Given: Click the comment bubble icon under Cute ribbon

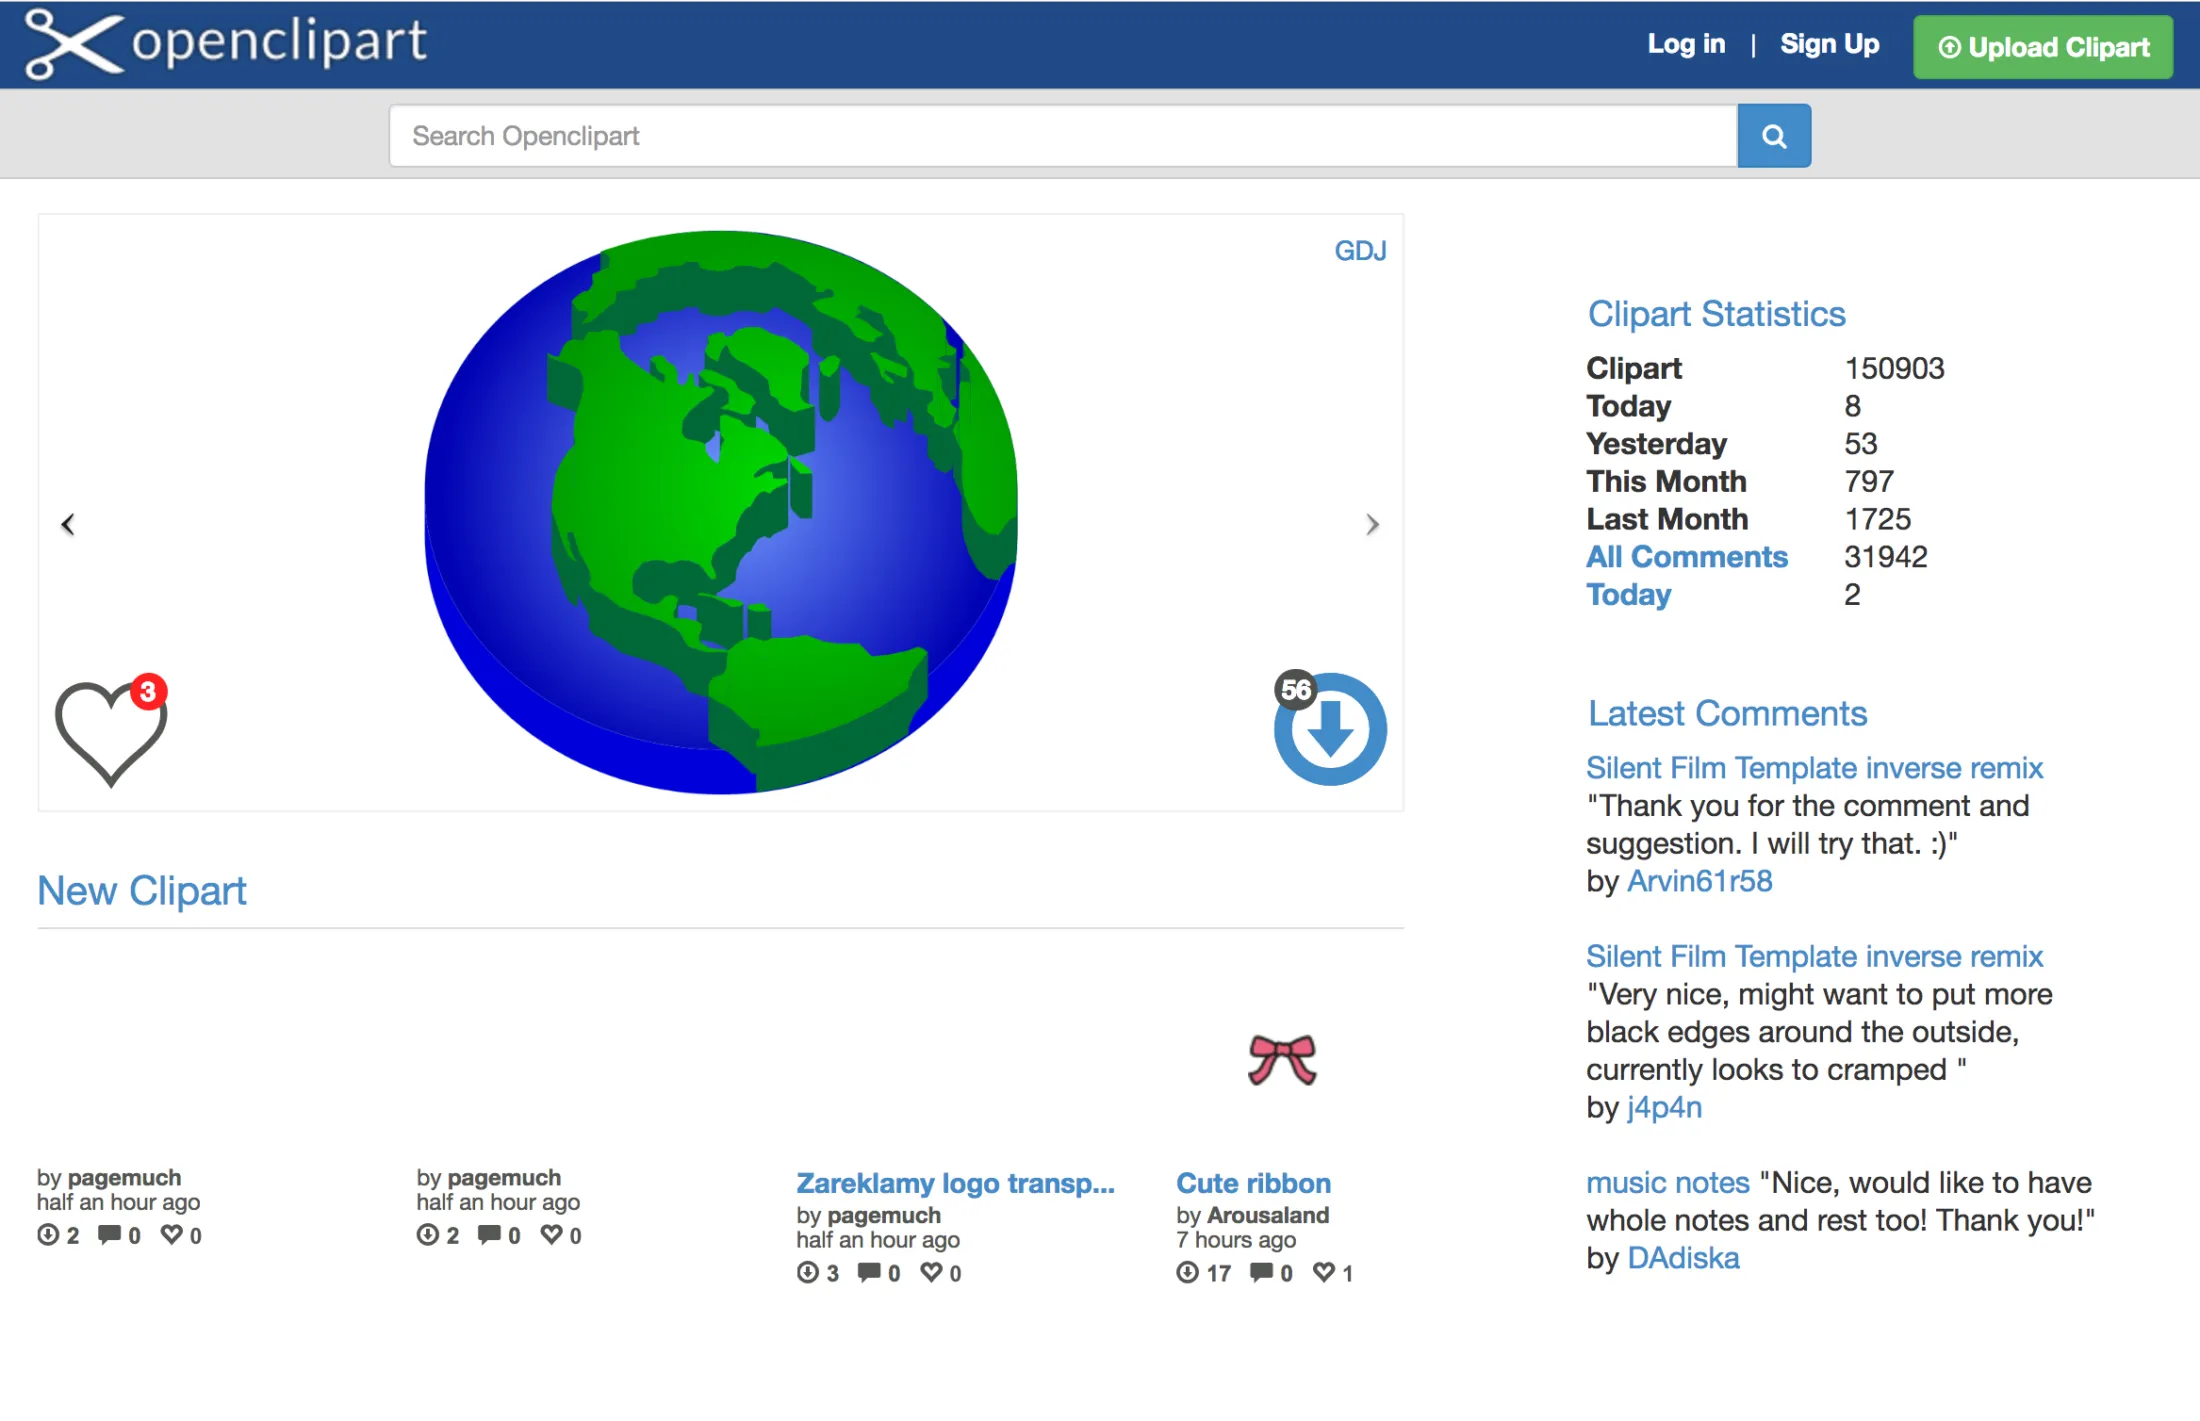Looking at the screenshot, I should 1262,1273.
